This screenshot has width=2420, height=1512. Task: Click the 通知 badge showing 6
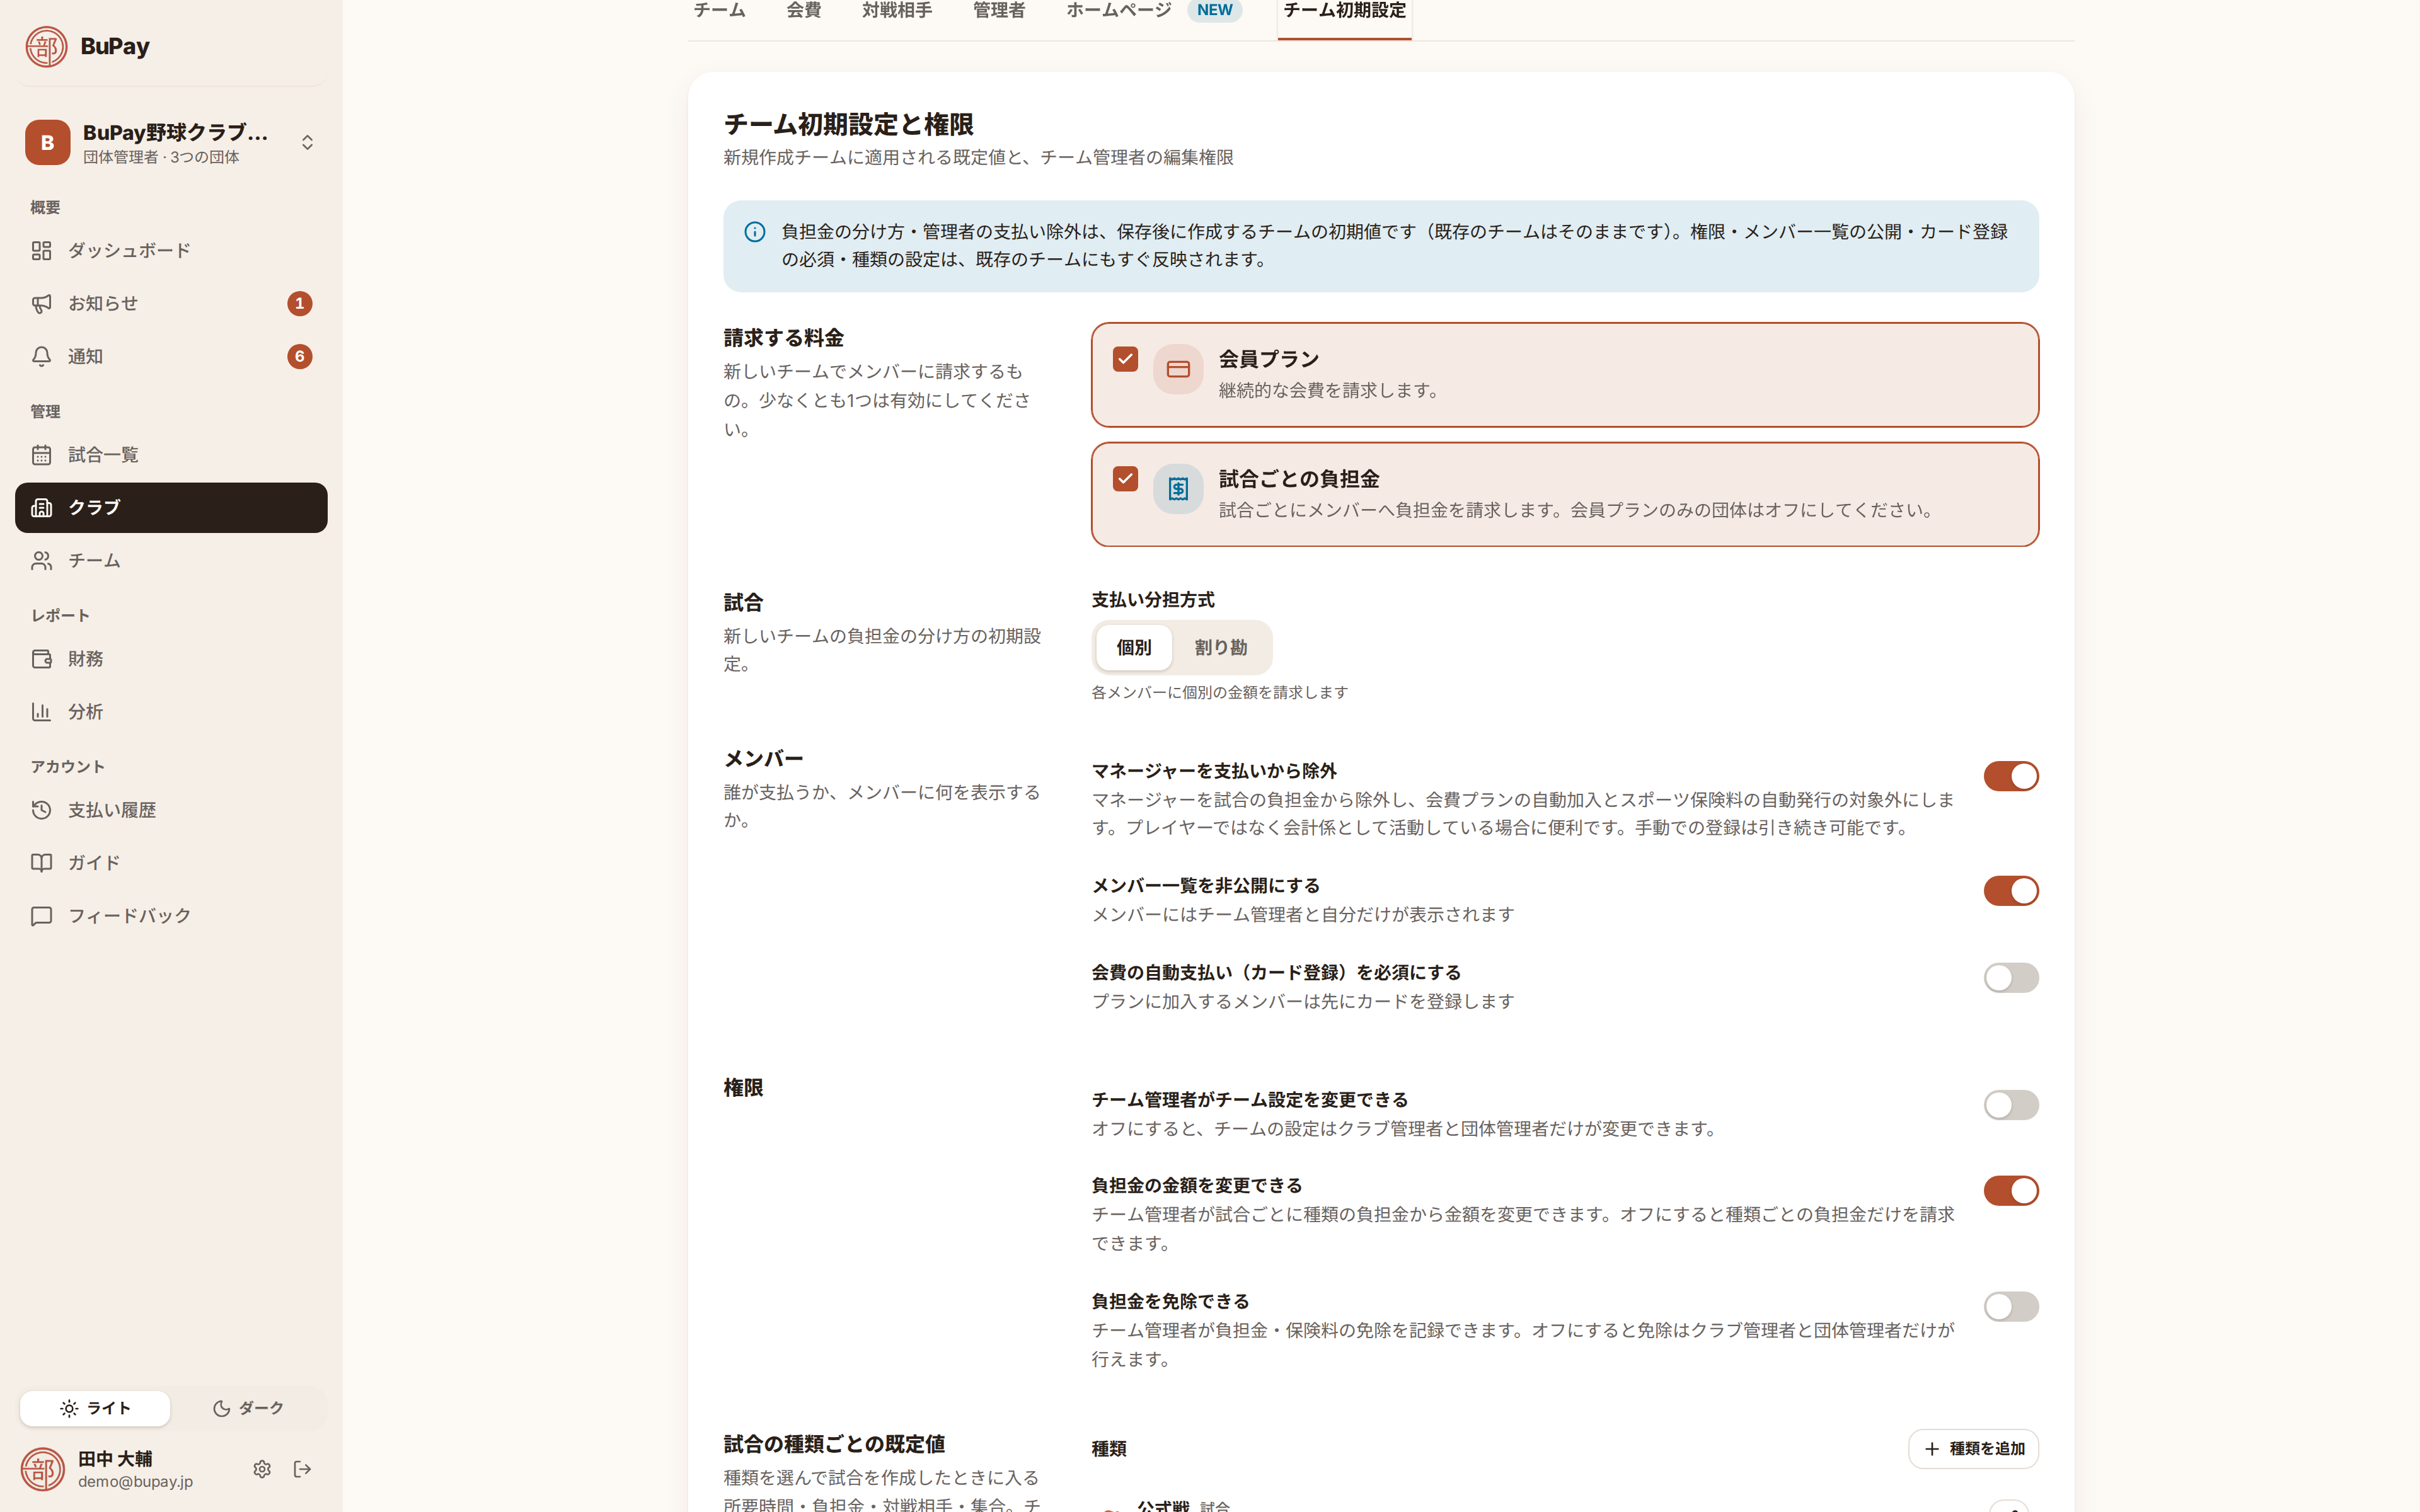pyautogui.click(x=300, y=356)
